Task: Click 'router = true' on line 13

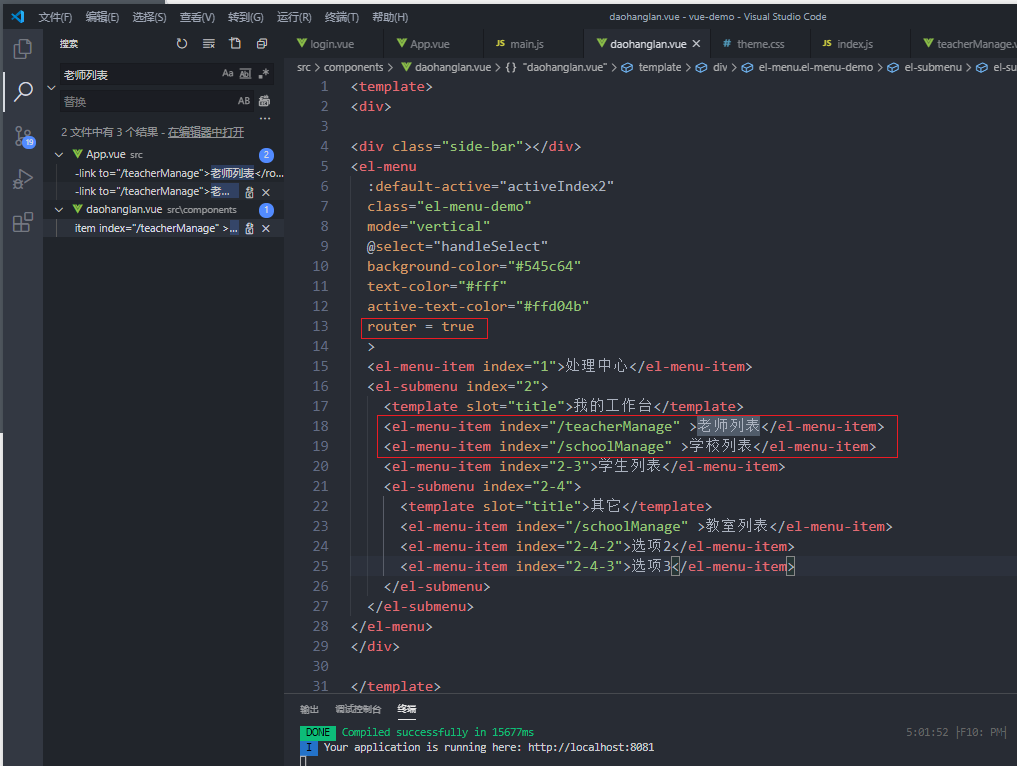Action: point(420,327)
